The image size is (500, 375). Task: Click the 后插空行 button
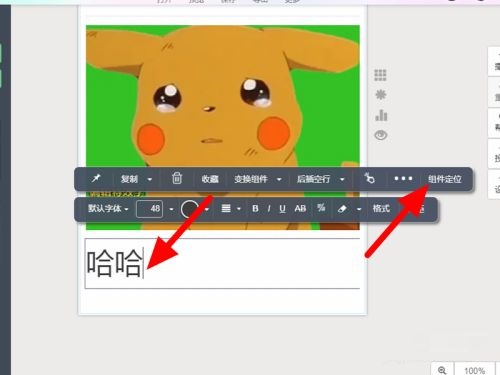[x=313, y=179]
